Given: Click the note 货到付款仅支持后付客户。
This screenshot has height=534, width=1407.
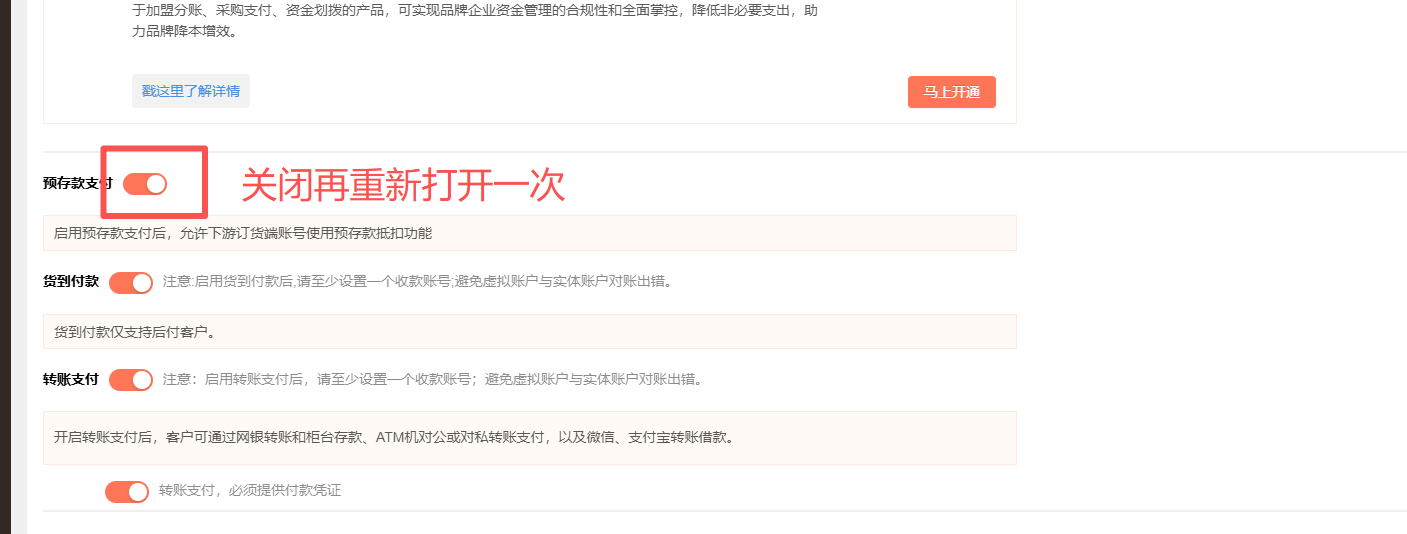Looking at the screenshot, I should tap(135, 332).
